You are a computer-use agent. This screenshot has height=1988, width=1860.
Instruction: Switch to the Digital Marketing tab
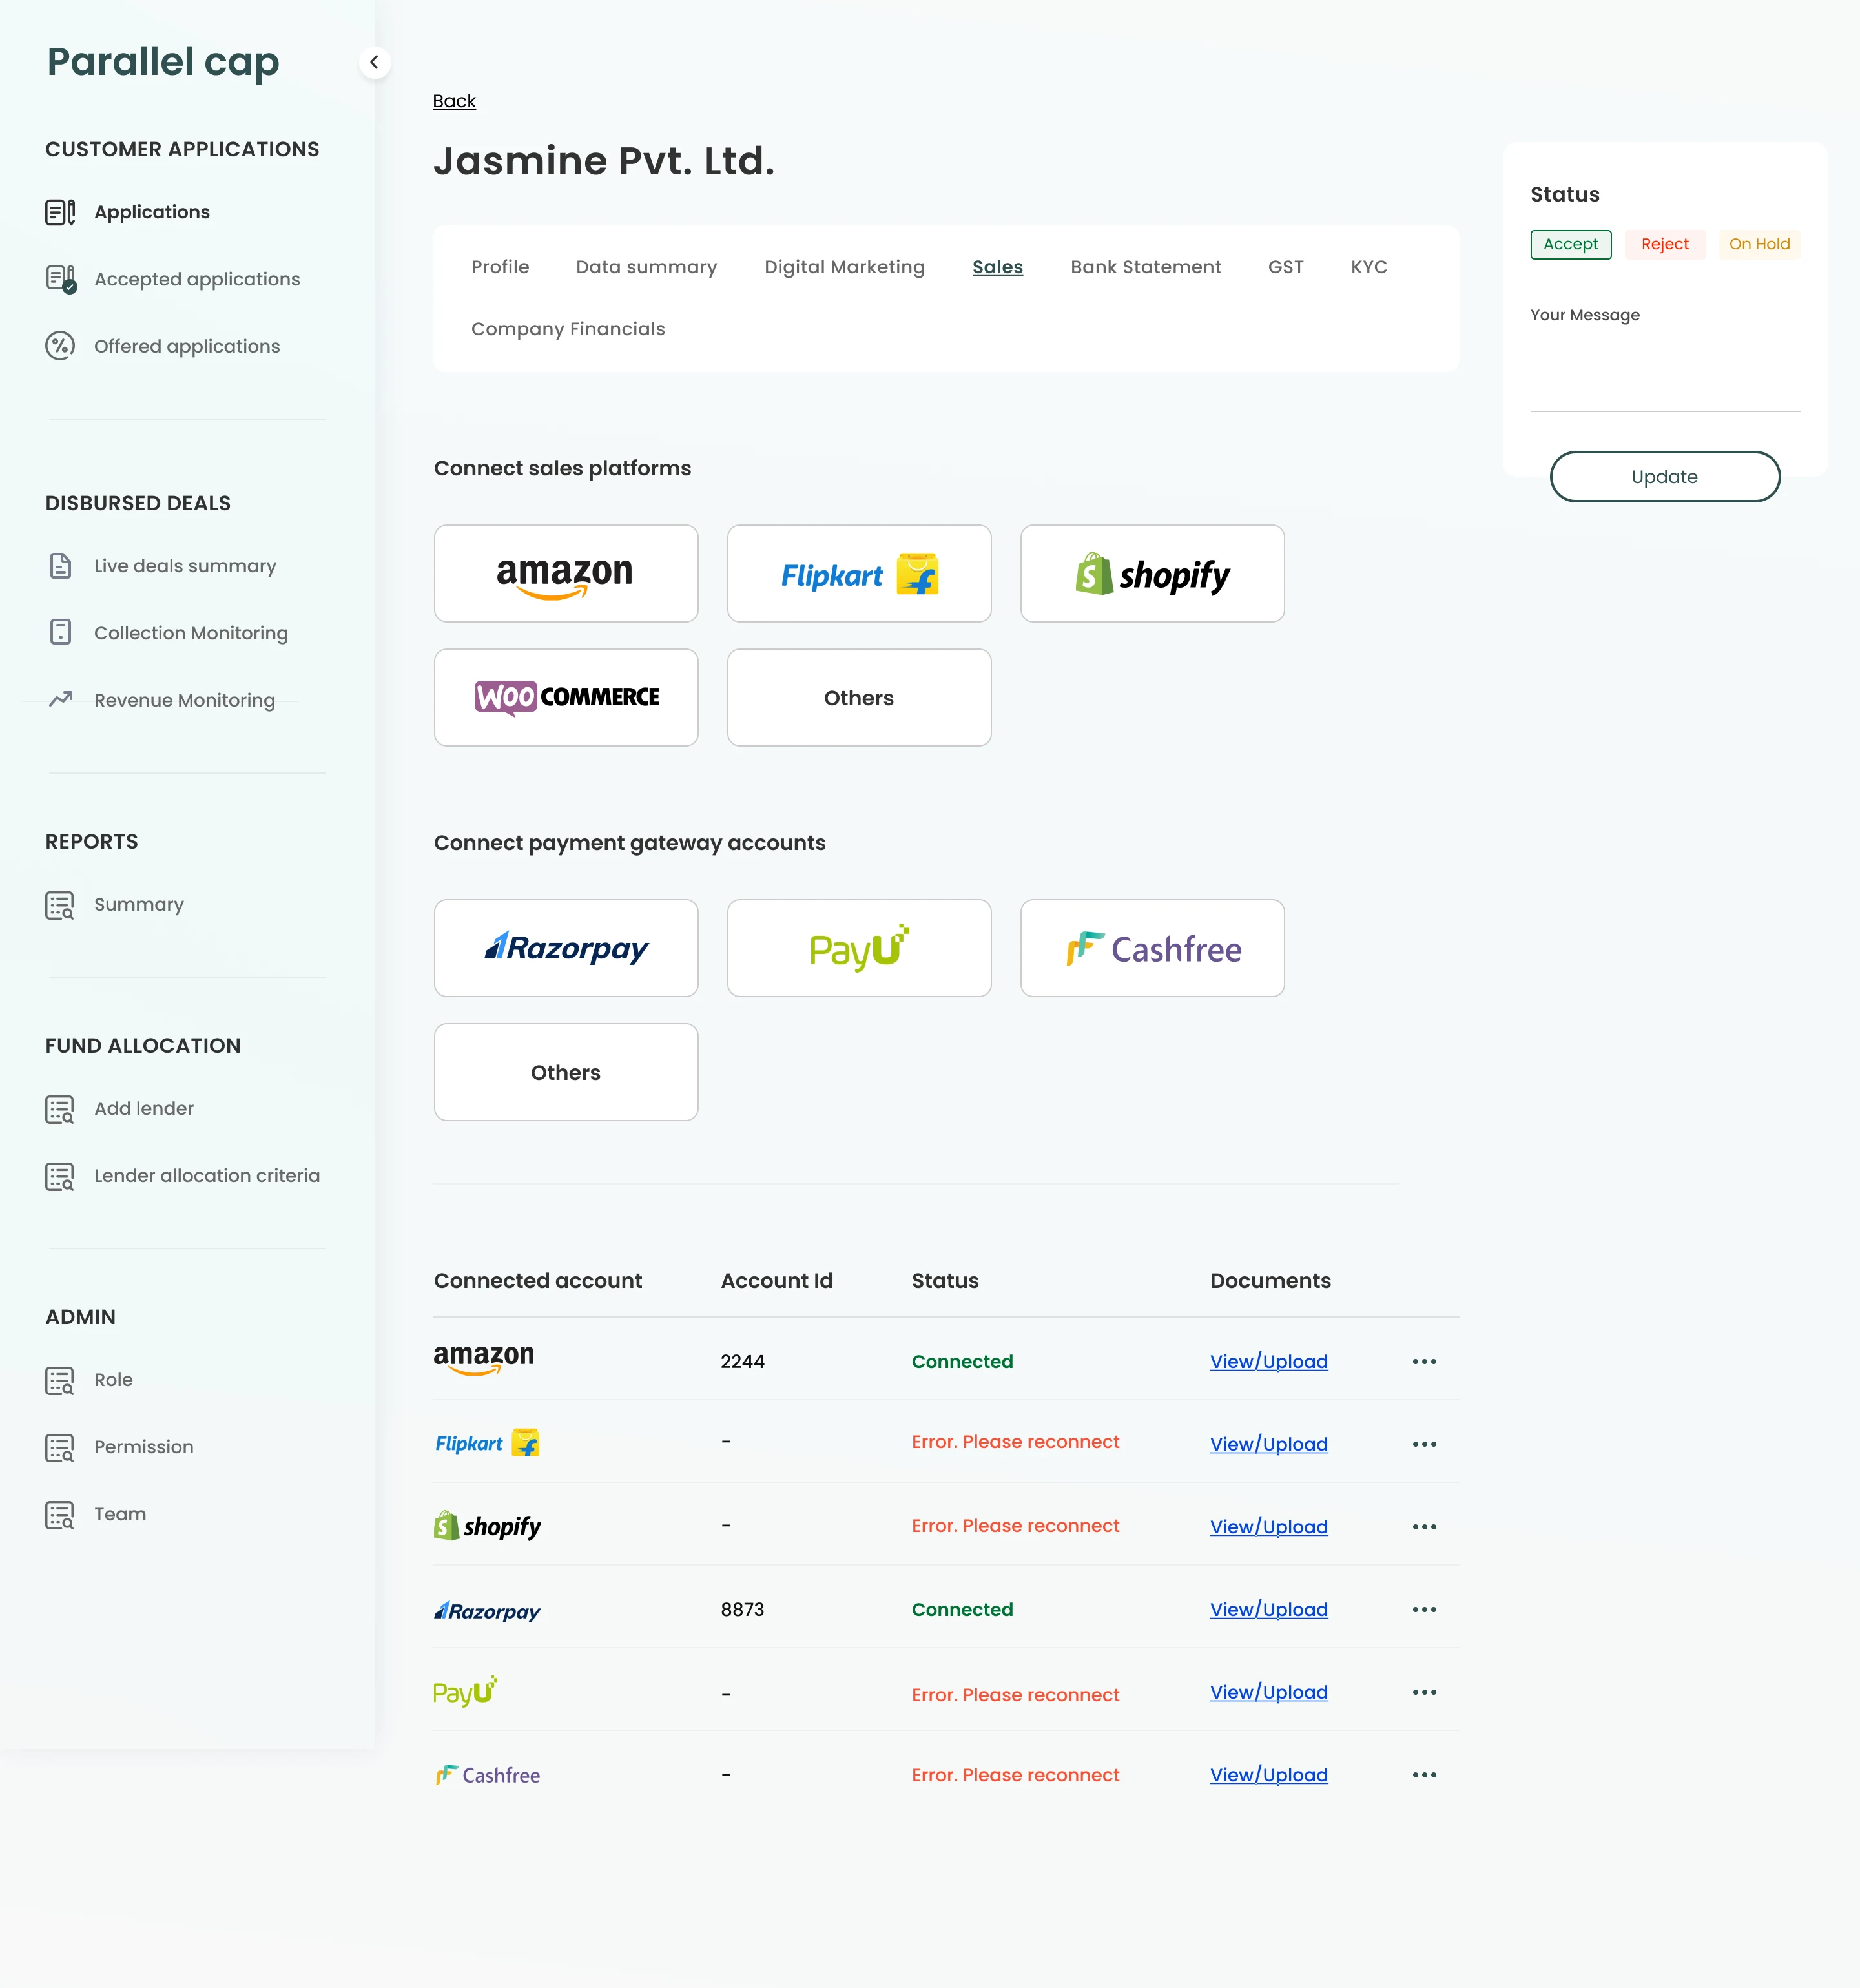845,267
